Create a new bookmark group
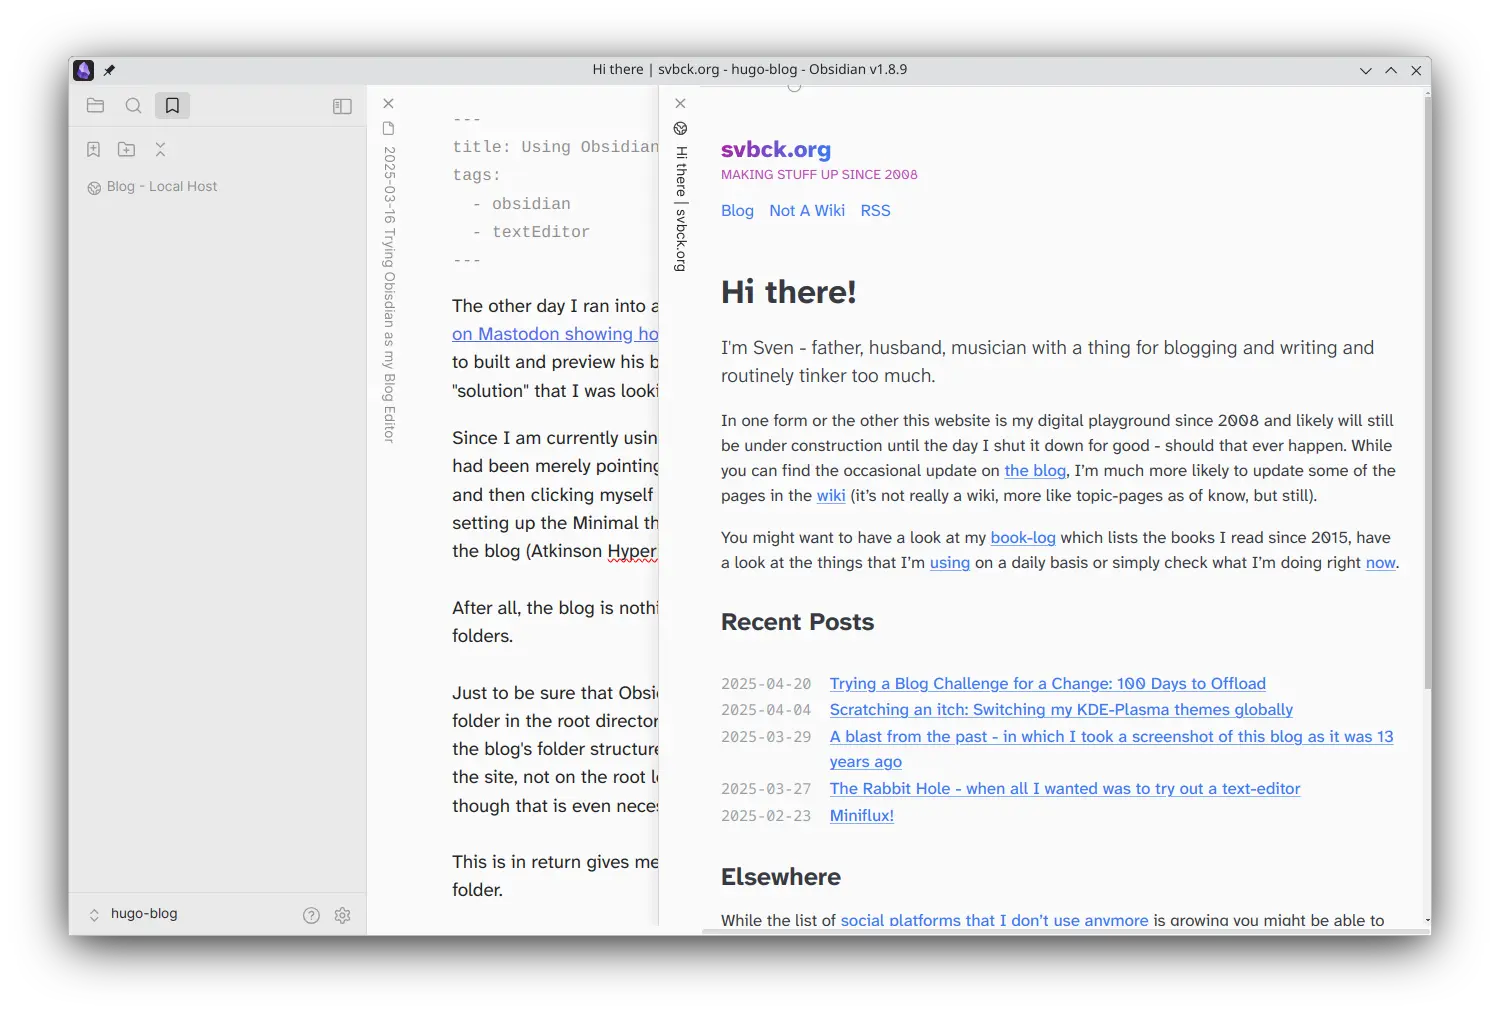1500x1017 pixels. click(127, 149)
